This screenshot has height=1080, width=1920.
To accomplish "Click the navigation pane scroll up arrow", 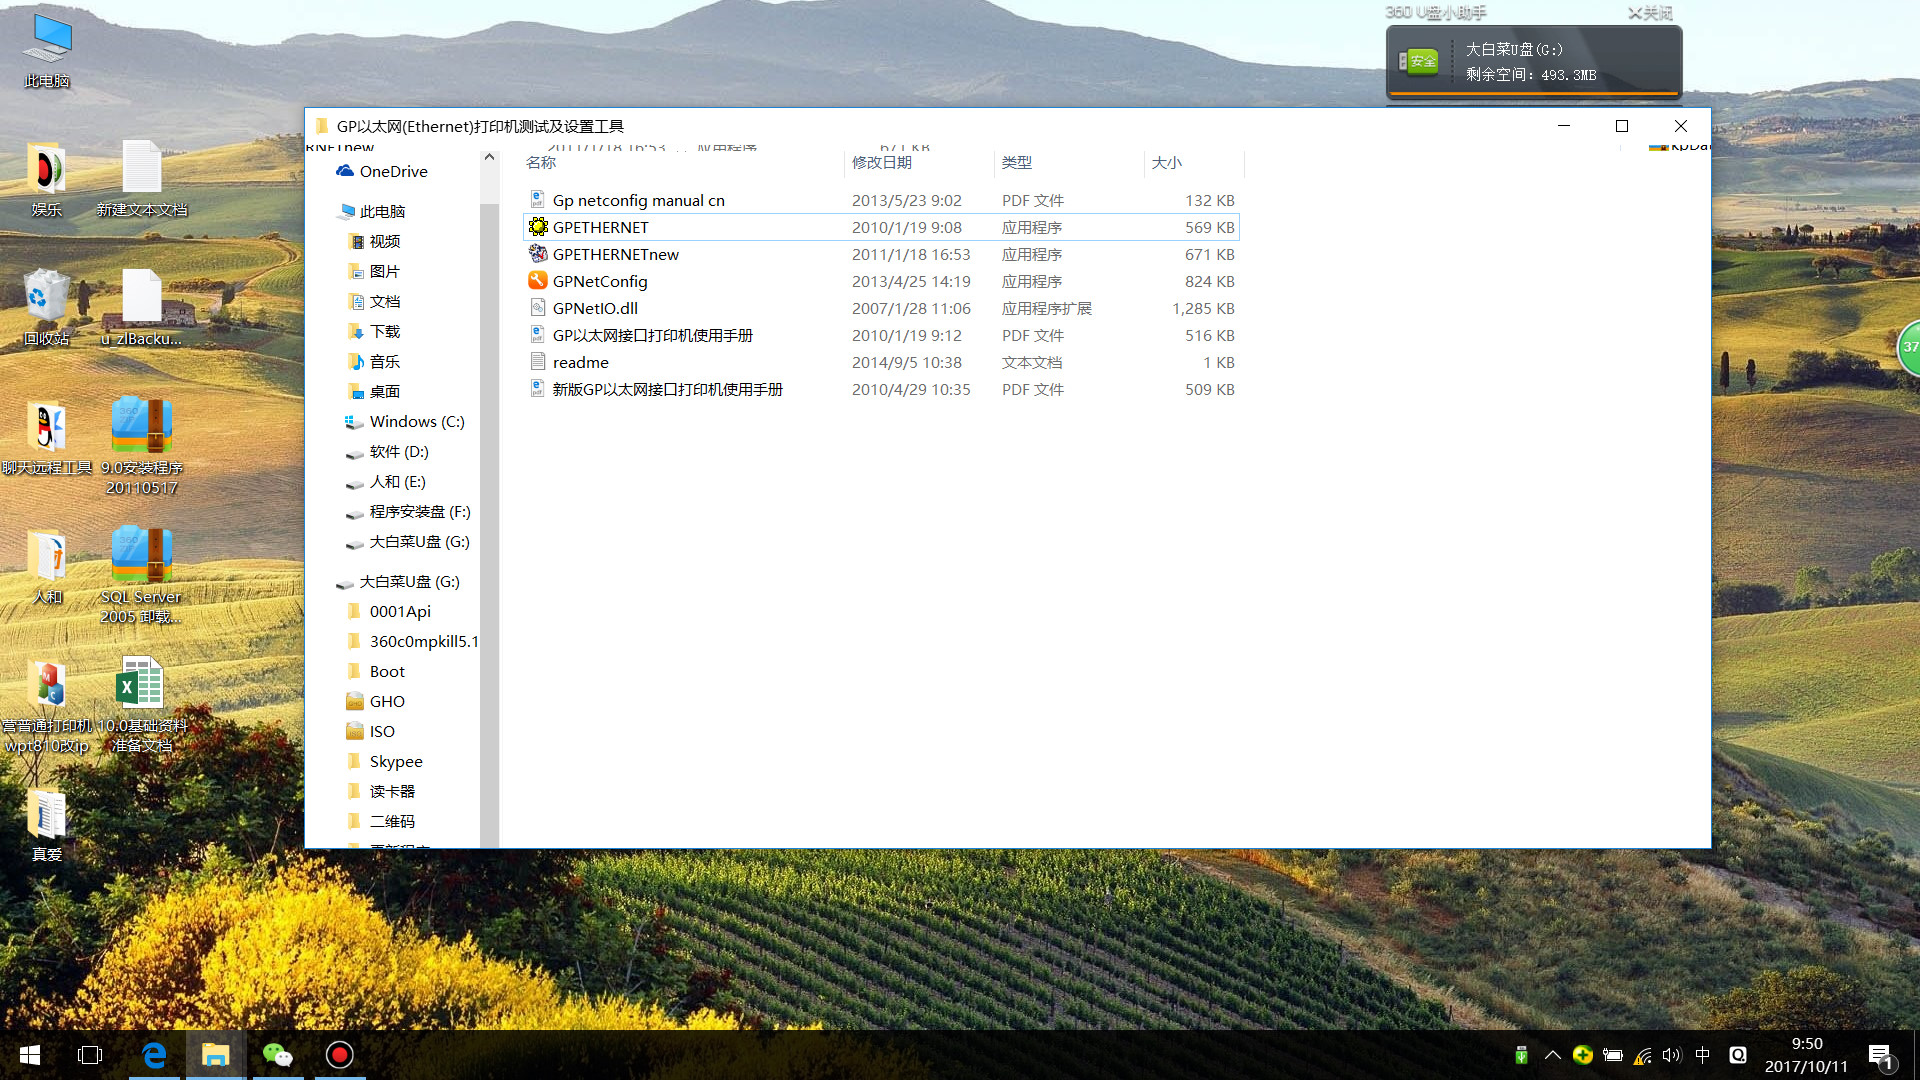I will (x=489, y=157).
